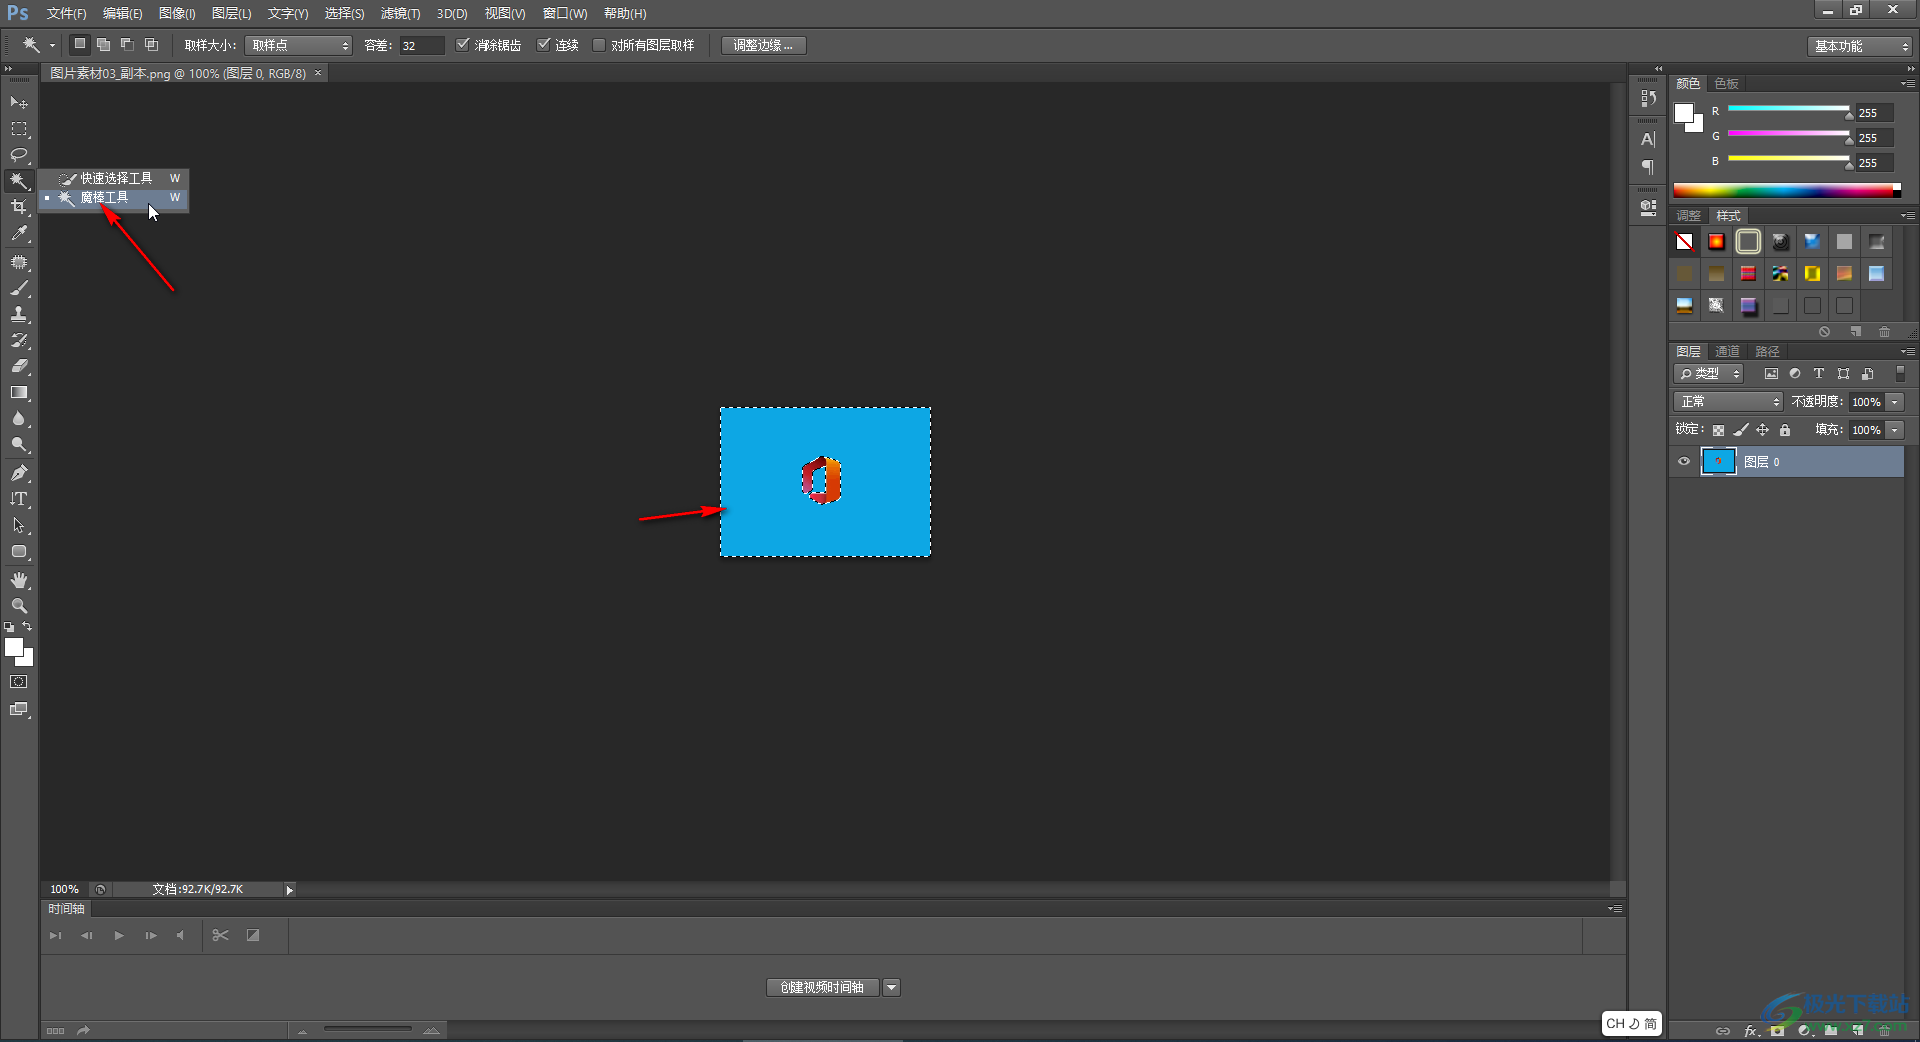Screen dimensions: 1920x1042
Task: Select the Spot Healing Brush tool
Action: click(19, 262)
